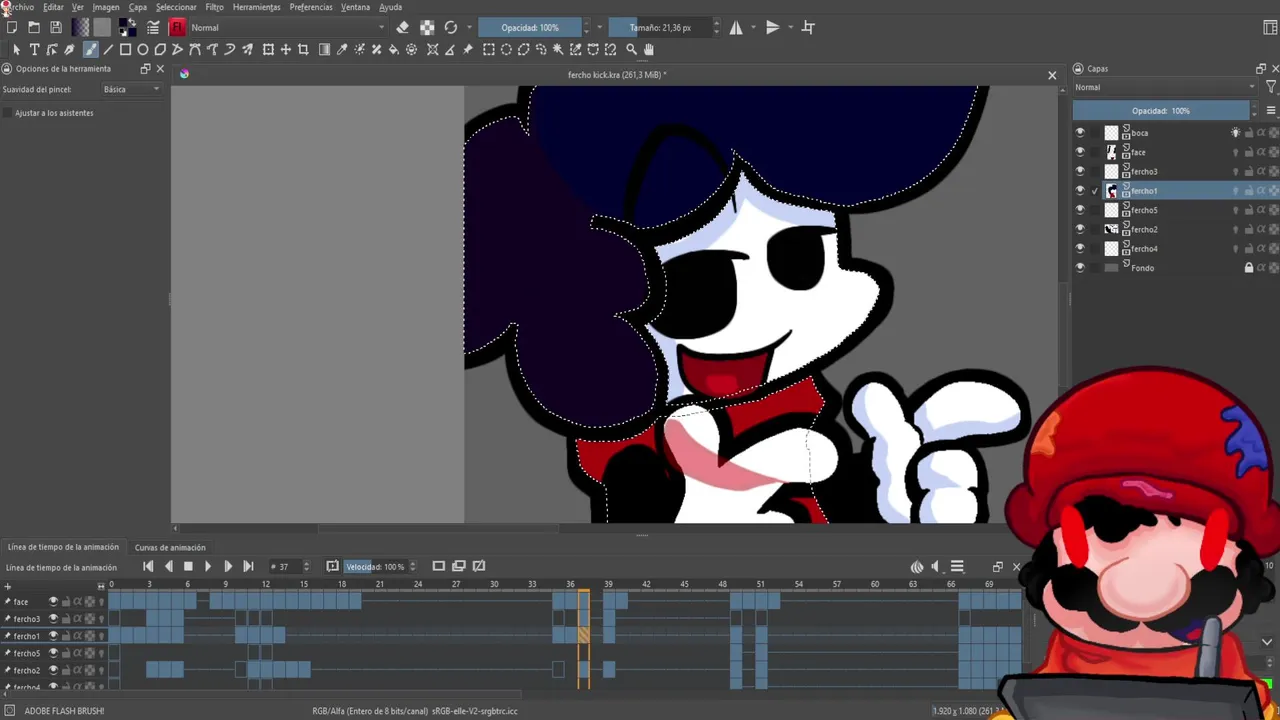Close the 'fercho kick.kra' document tab
1280x720 pixels.
(1052, 75)
